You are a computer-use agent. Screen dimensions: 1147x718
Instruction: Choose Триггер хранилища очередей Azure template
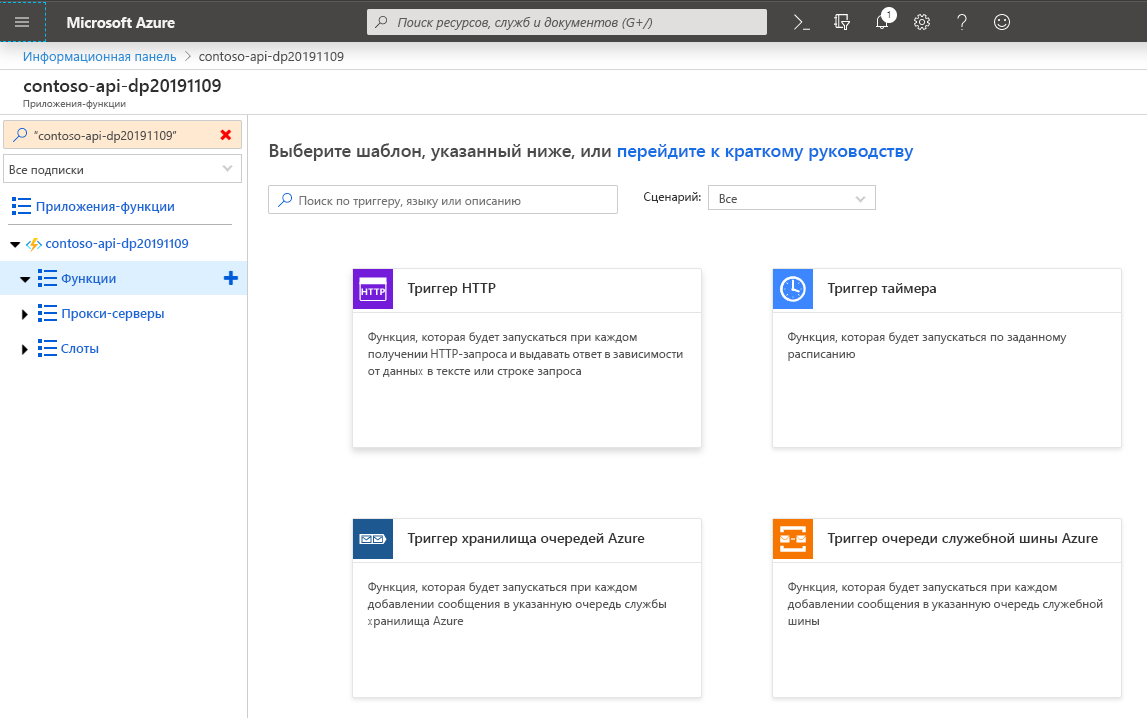pyautogui.click(x=527, y=608)
